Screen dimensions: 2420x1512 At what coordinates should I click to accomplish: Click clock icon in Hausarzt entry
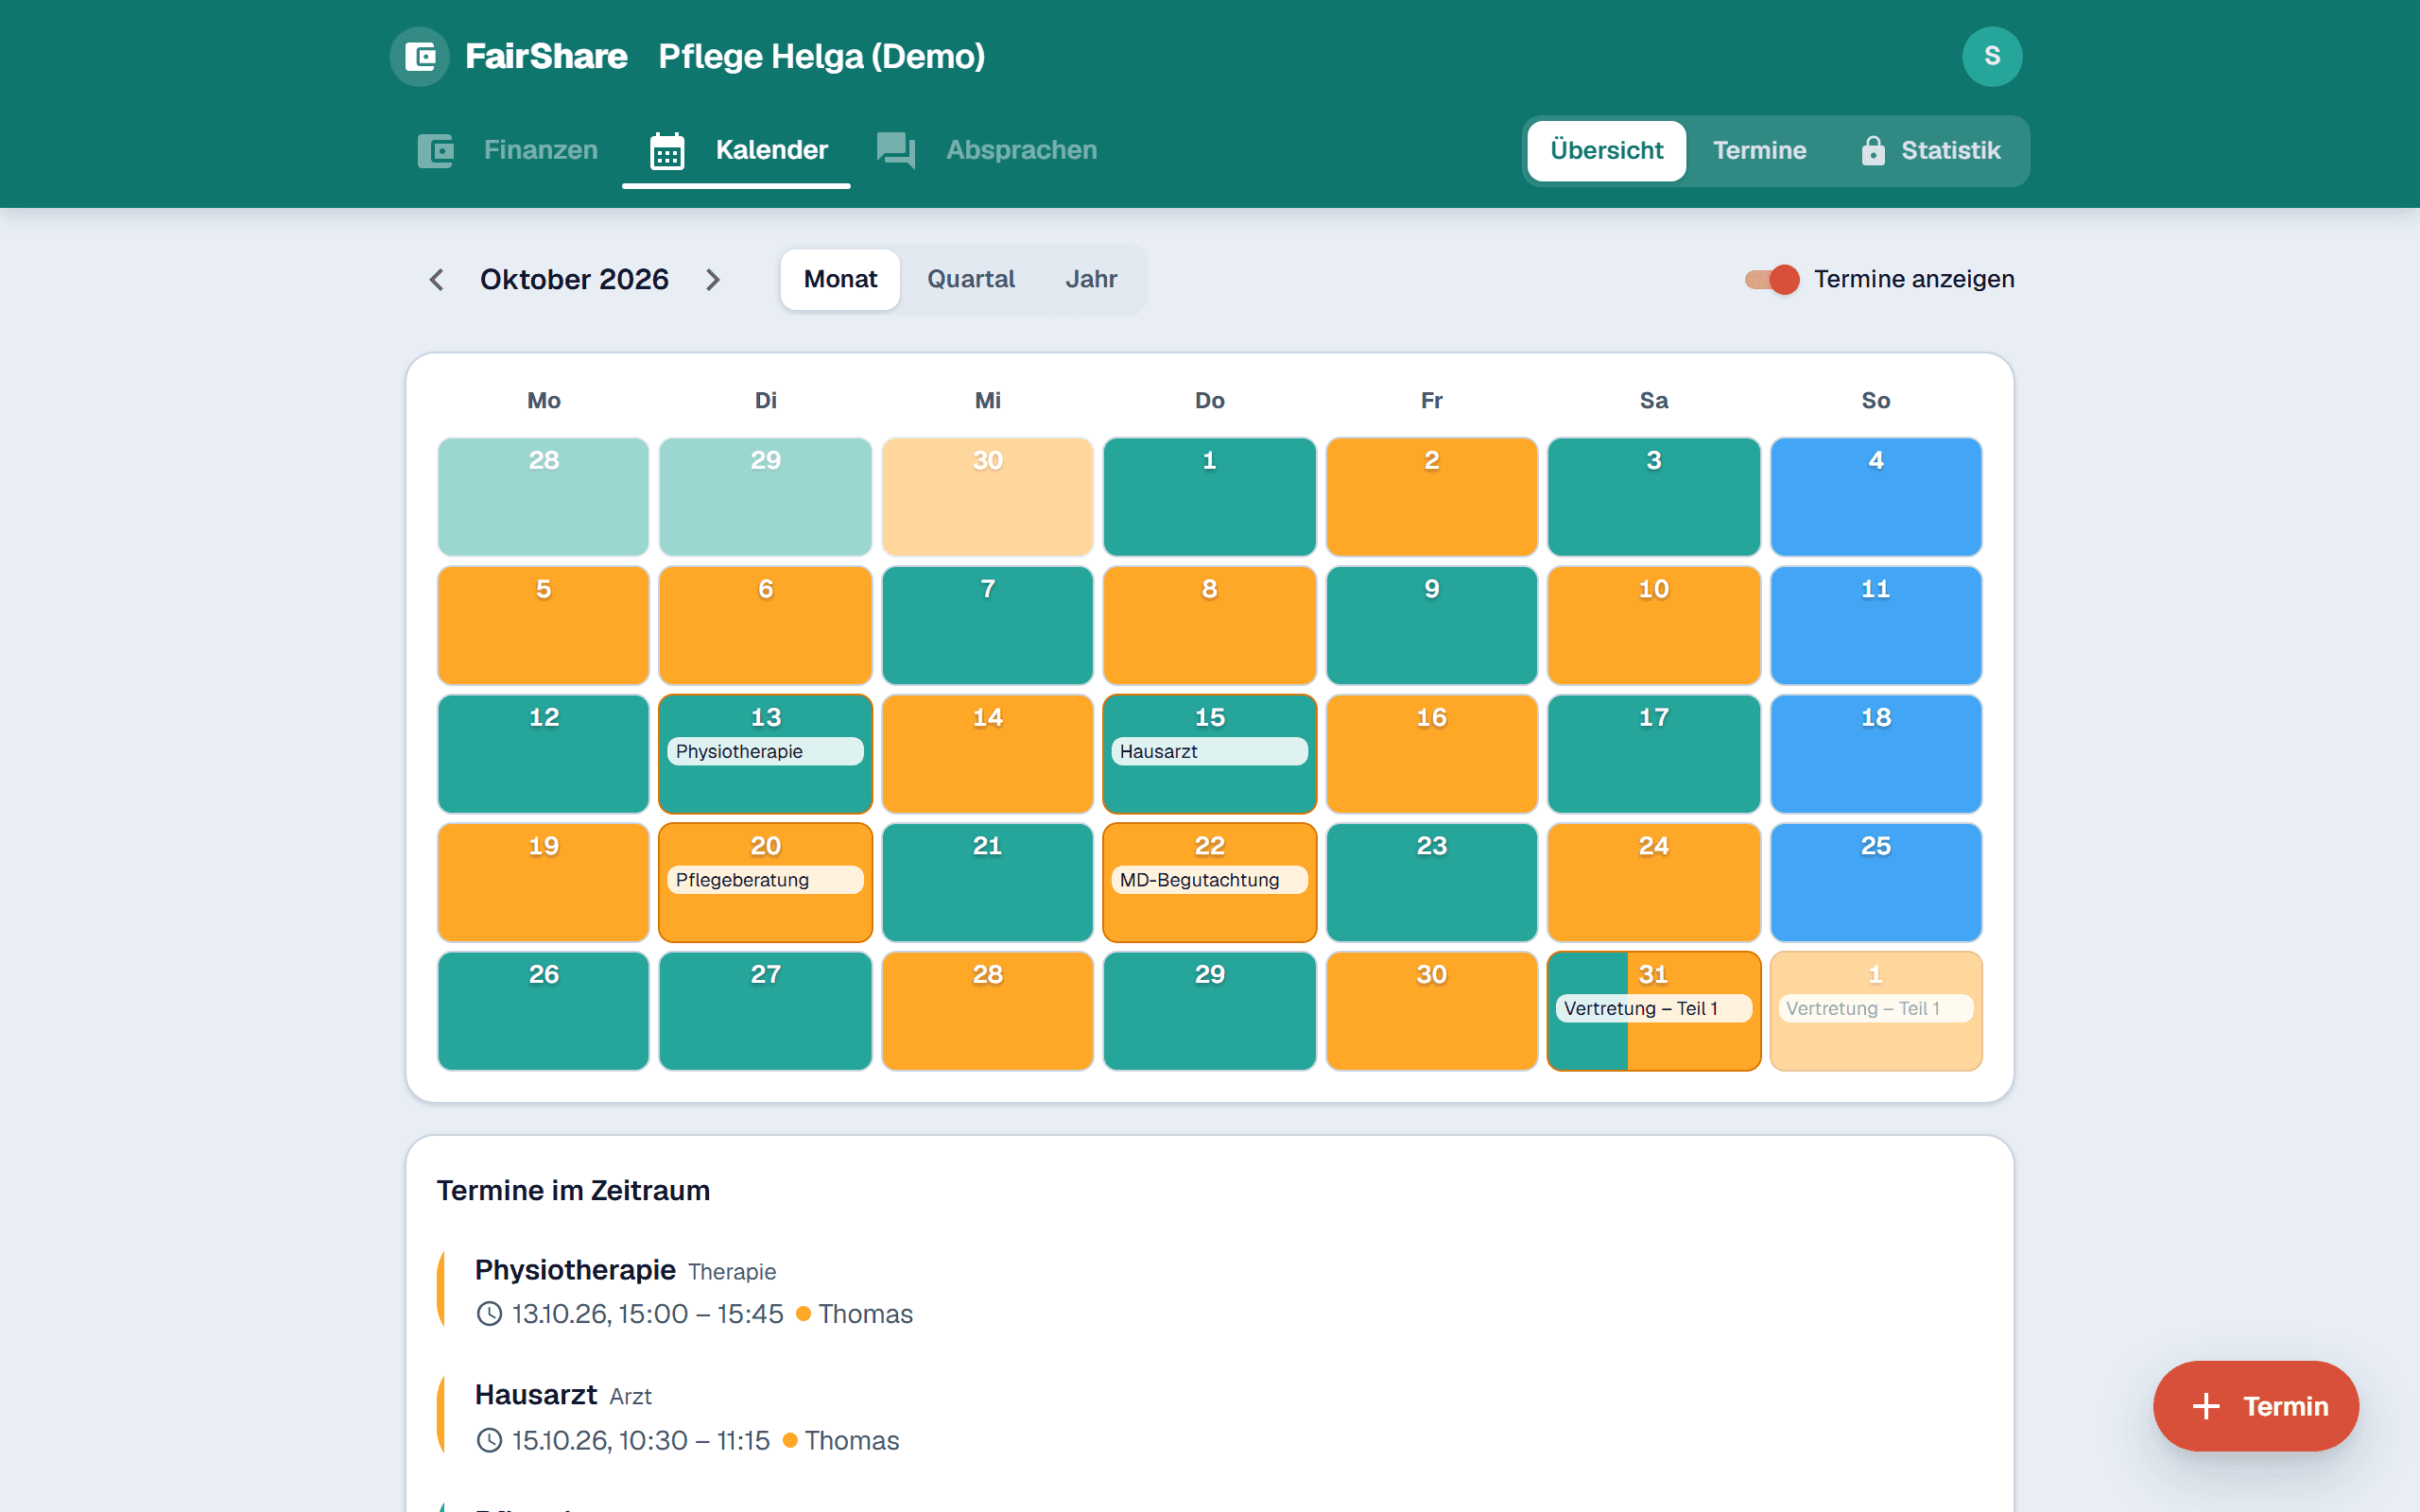pos(489,1440)
